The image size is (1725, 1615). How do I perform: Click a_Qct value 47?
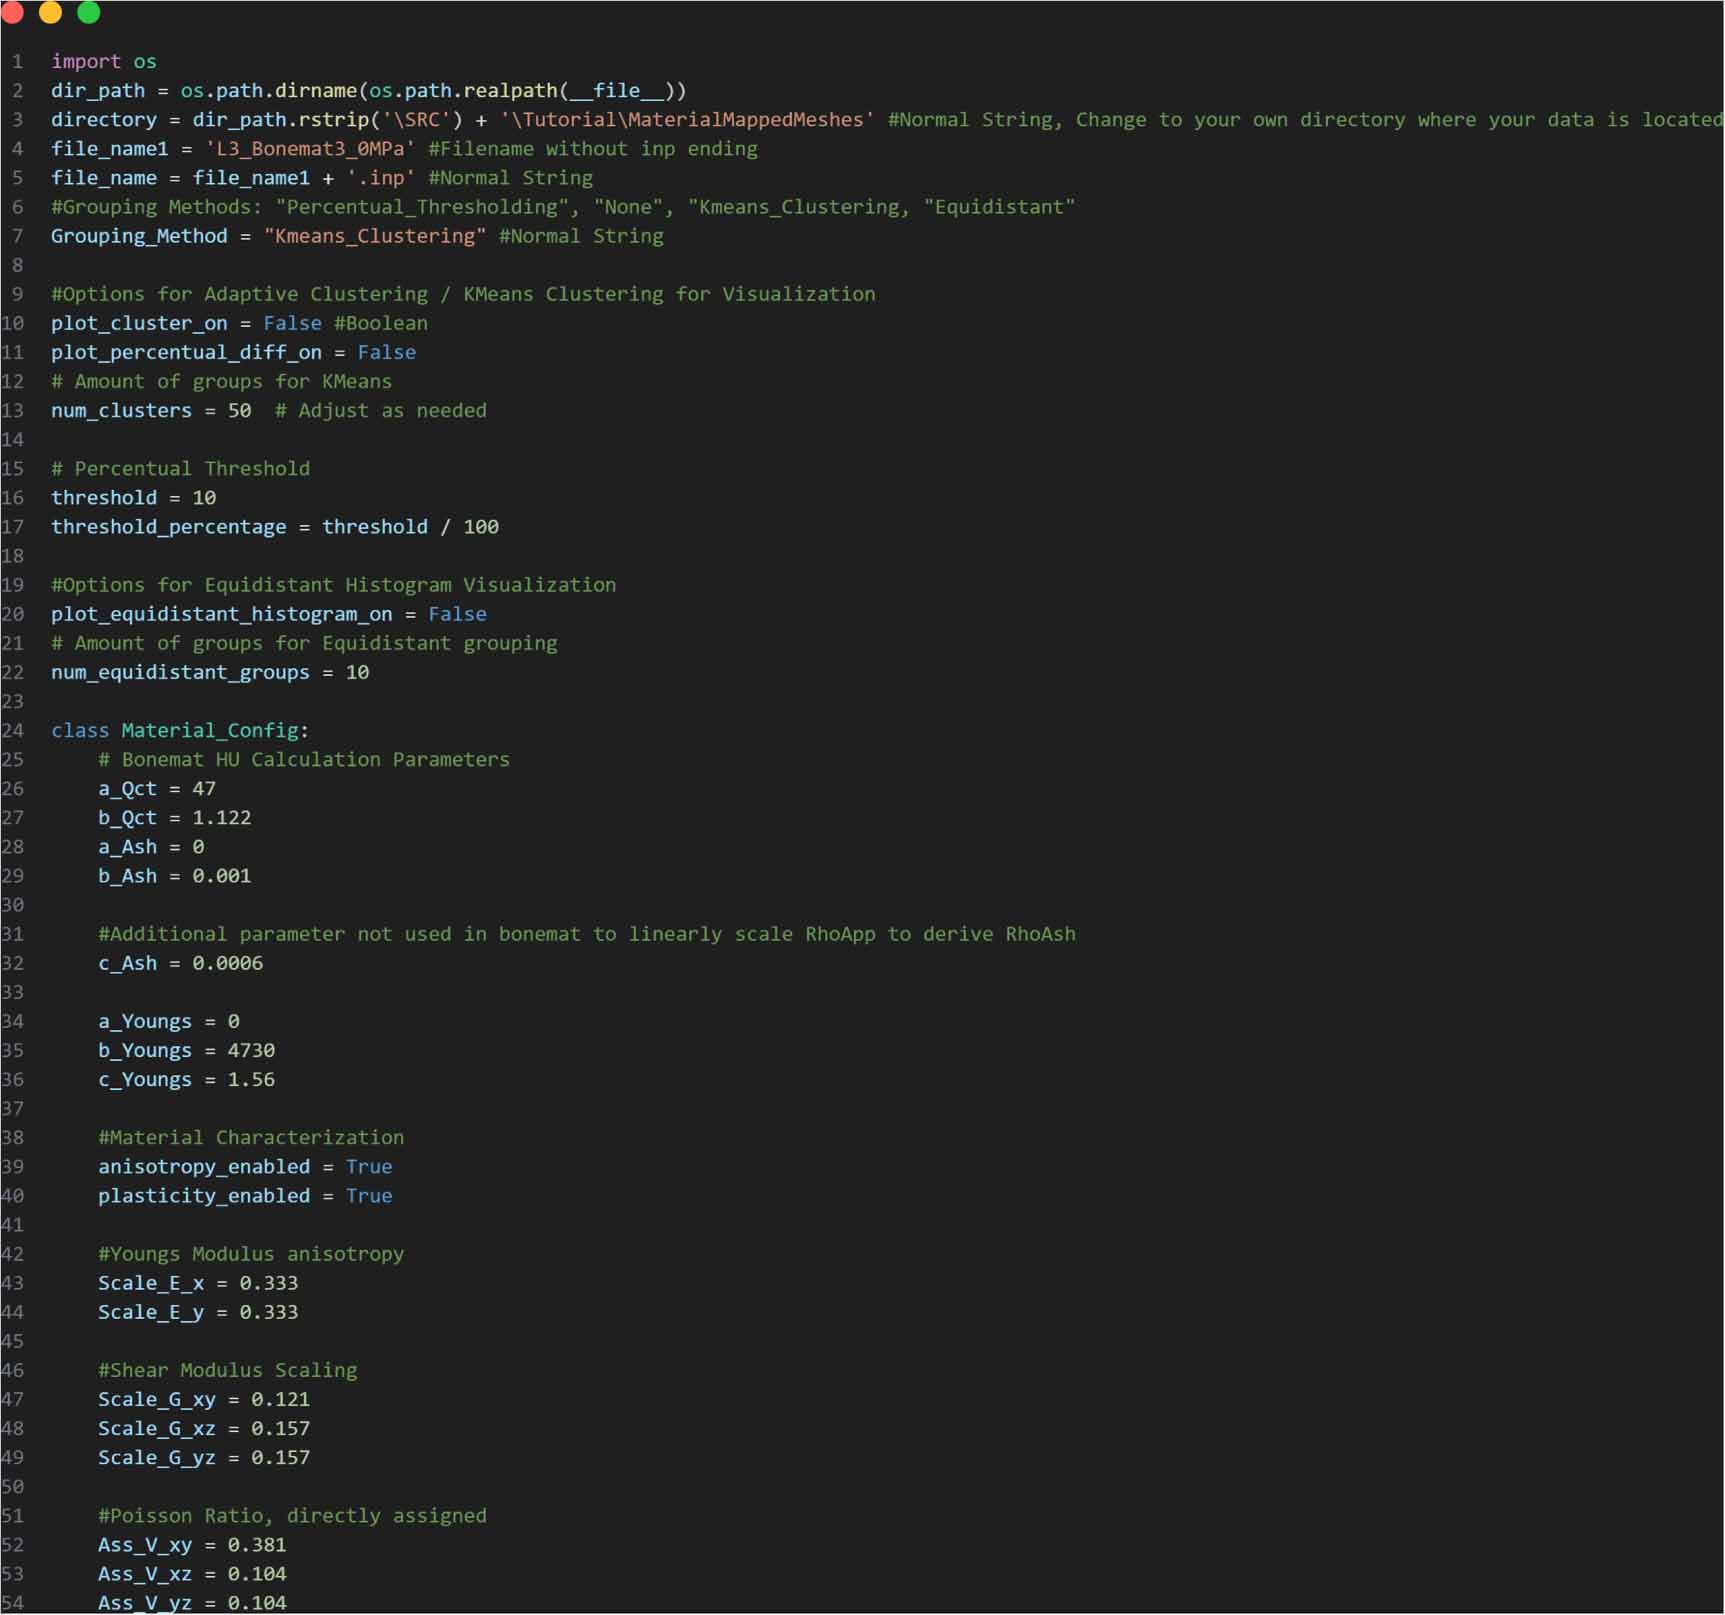204,788
